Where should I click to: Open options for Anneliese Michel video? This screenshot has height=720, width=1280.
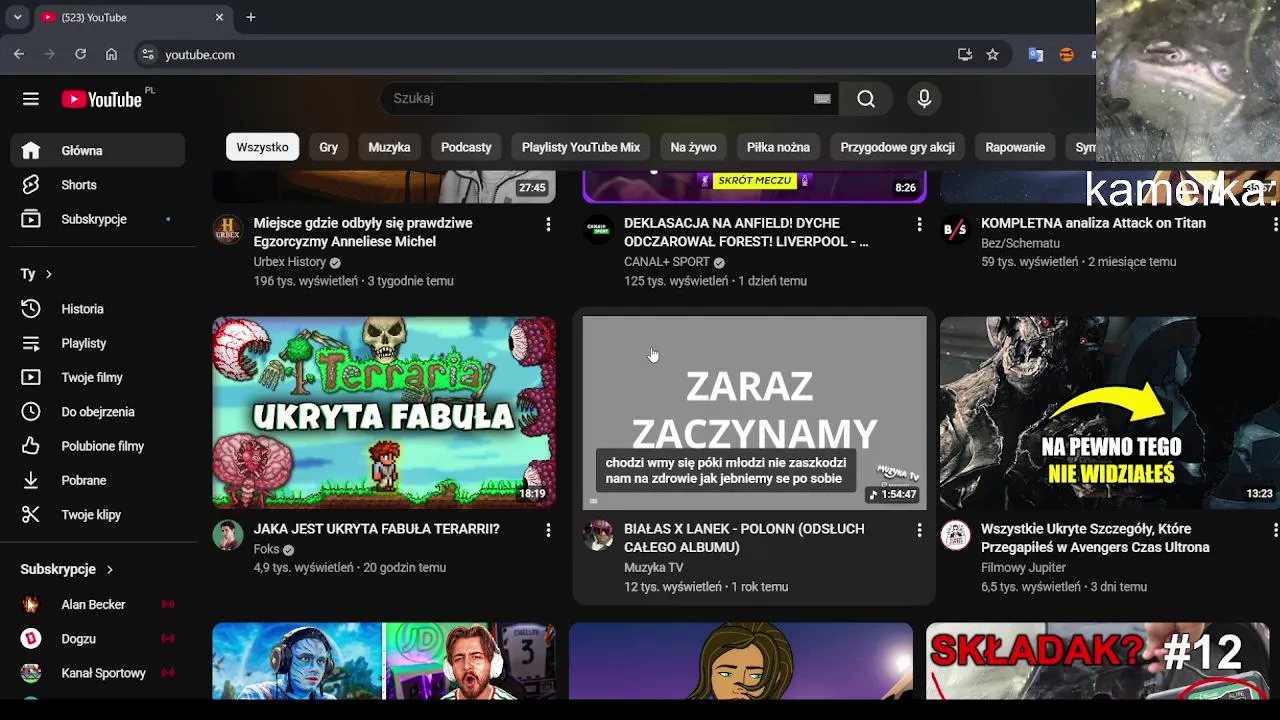pos(548,225)
